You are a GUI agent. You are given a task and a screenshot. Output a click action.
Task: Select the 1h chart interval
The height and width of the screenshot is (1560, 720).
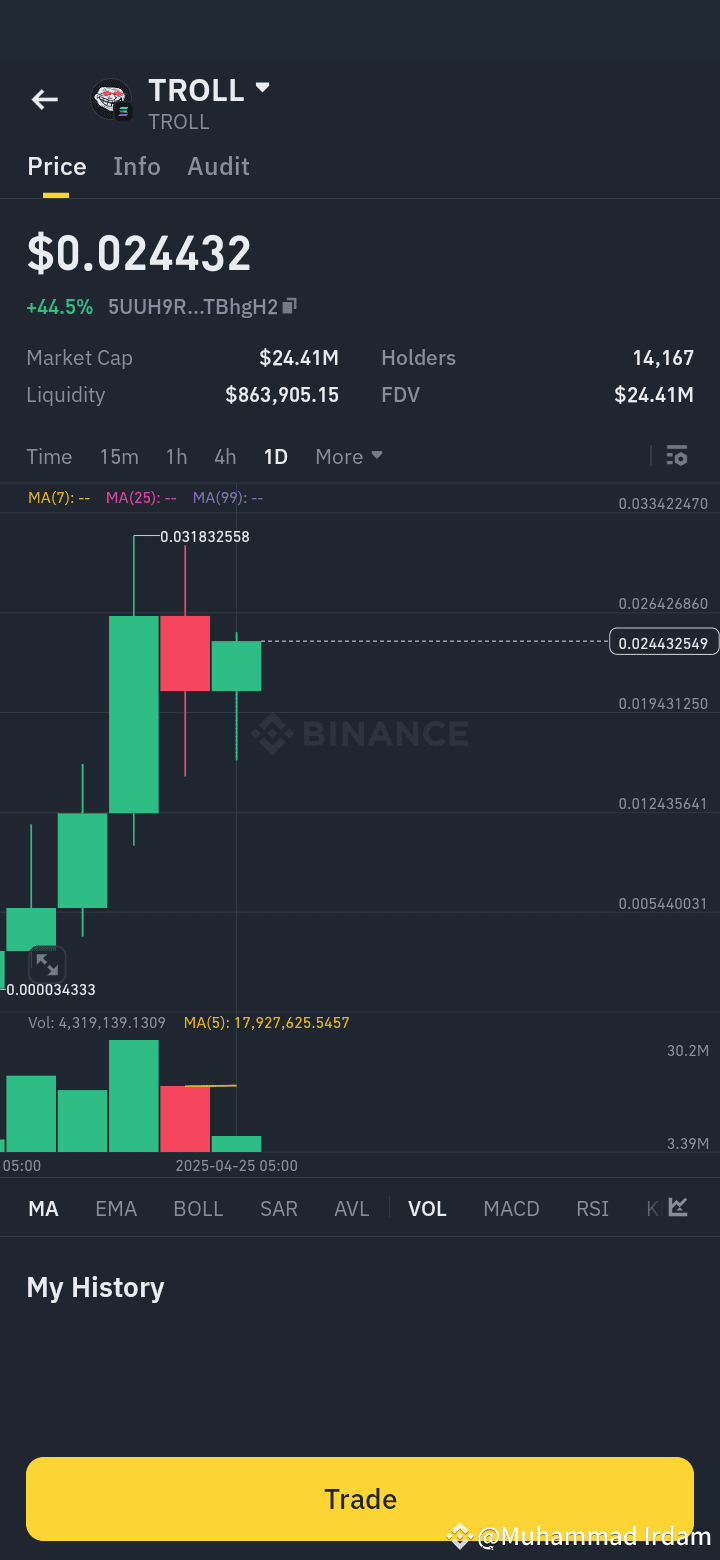tap(176, 456)
